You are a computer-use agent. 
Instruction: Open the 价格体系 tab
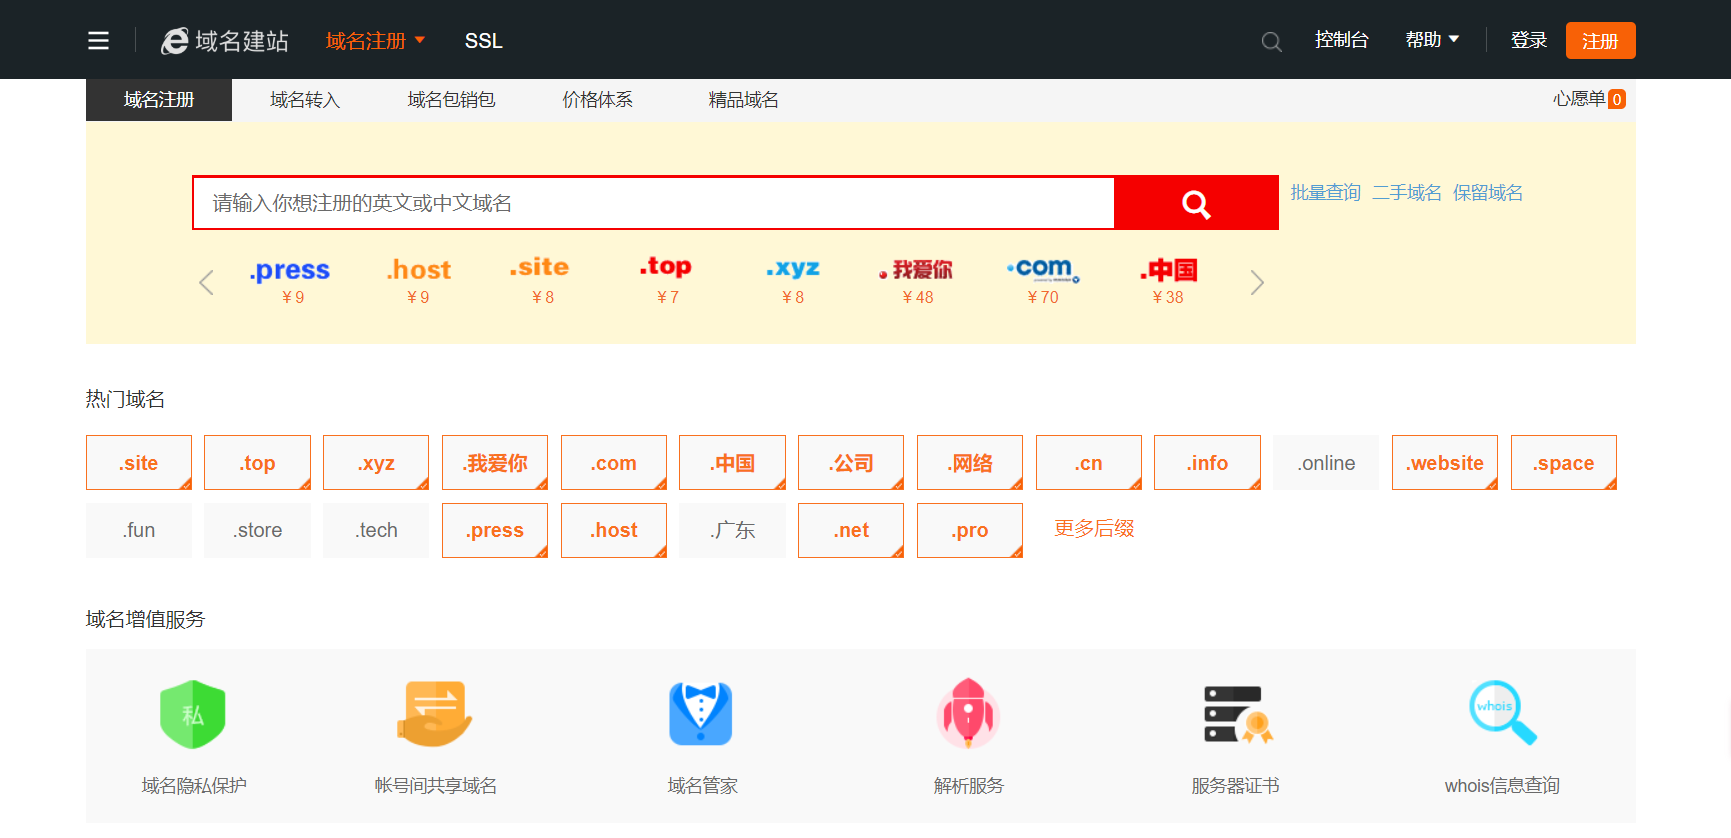(x=597, y=100)
